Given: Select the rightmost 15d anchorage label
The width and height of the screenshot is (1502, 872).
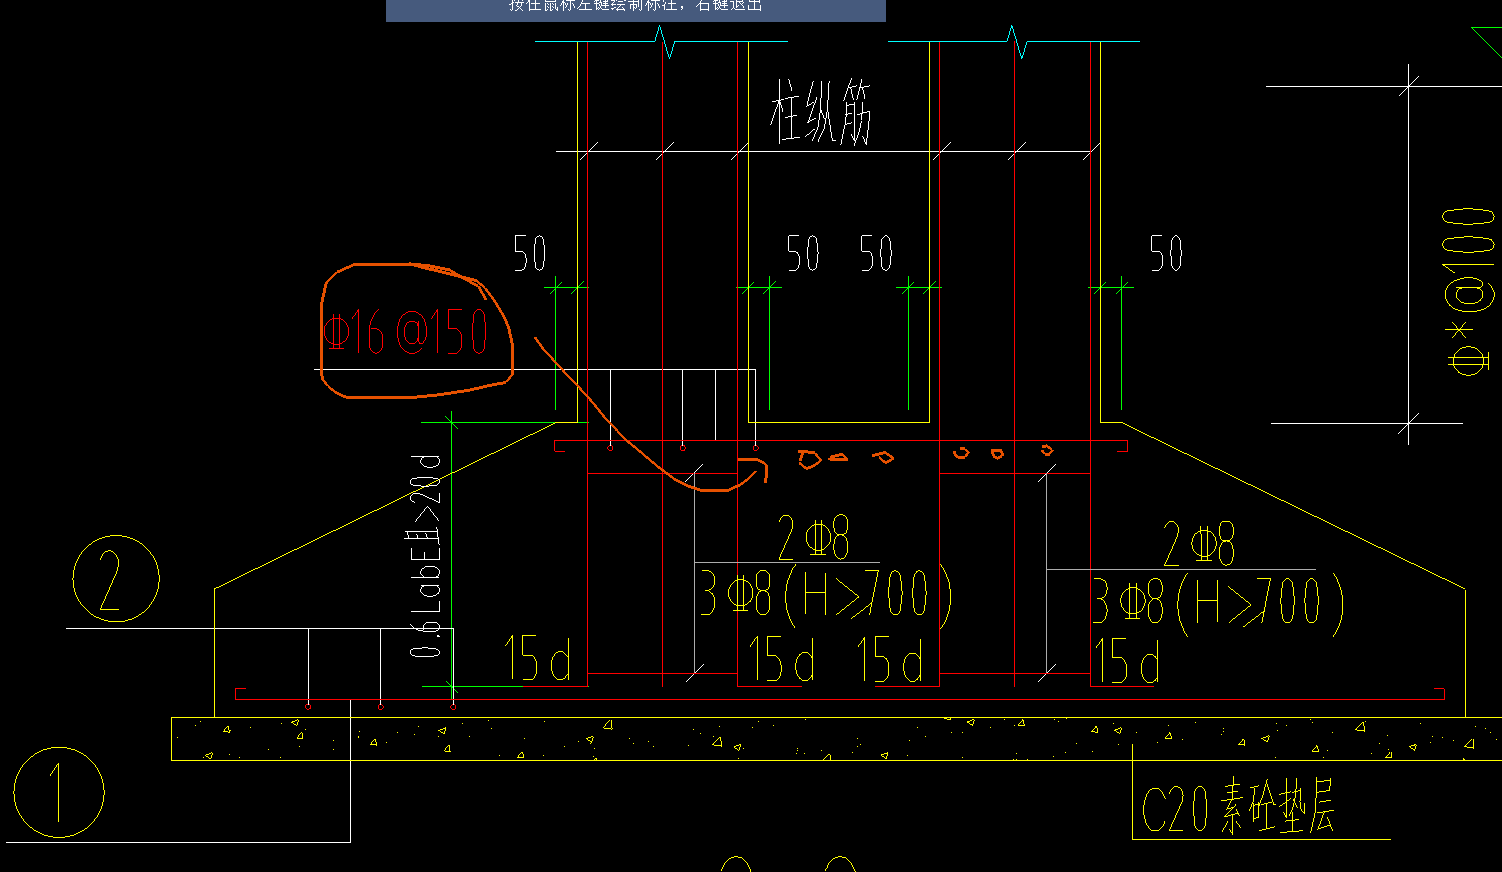Looking at the screenshot, I should tap(1127, 661).
